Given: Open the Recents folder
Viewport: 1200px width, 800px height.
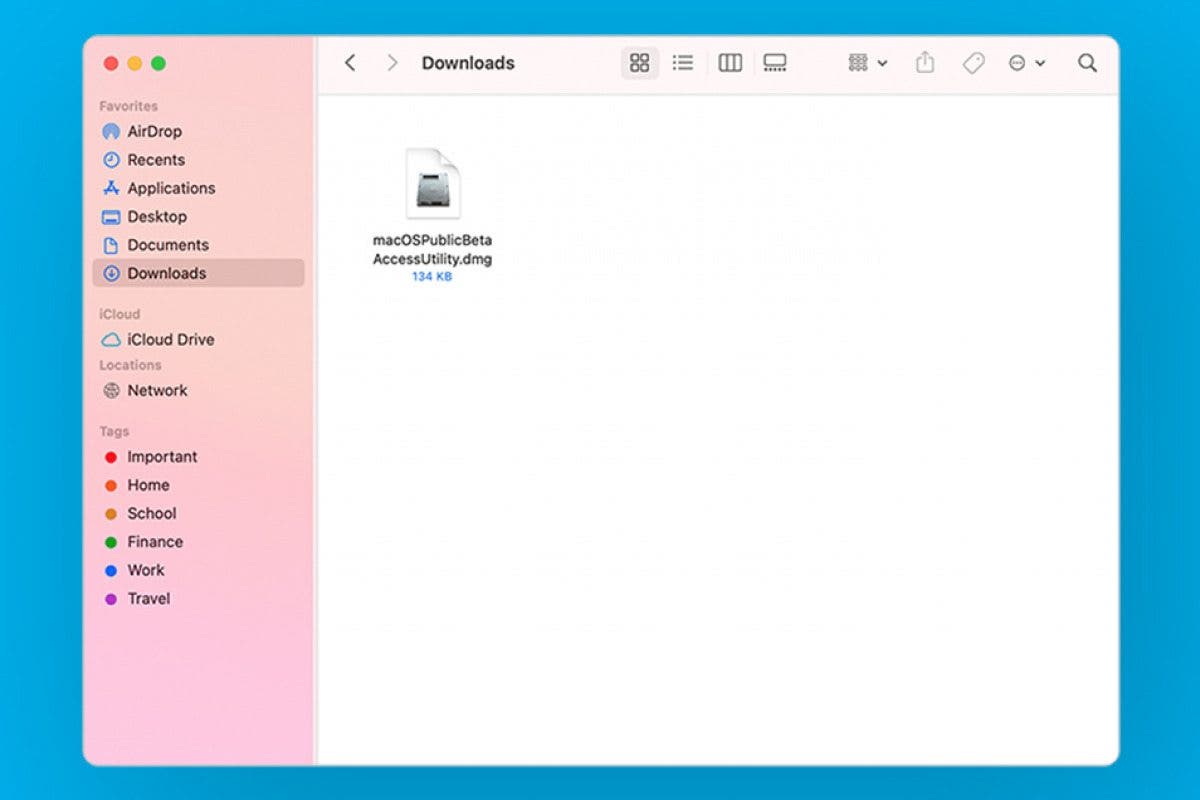Looking at the screenshot, I should tap(156, 159).
